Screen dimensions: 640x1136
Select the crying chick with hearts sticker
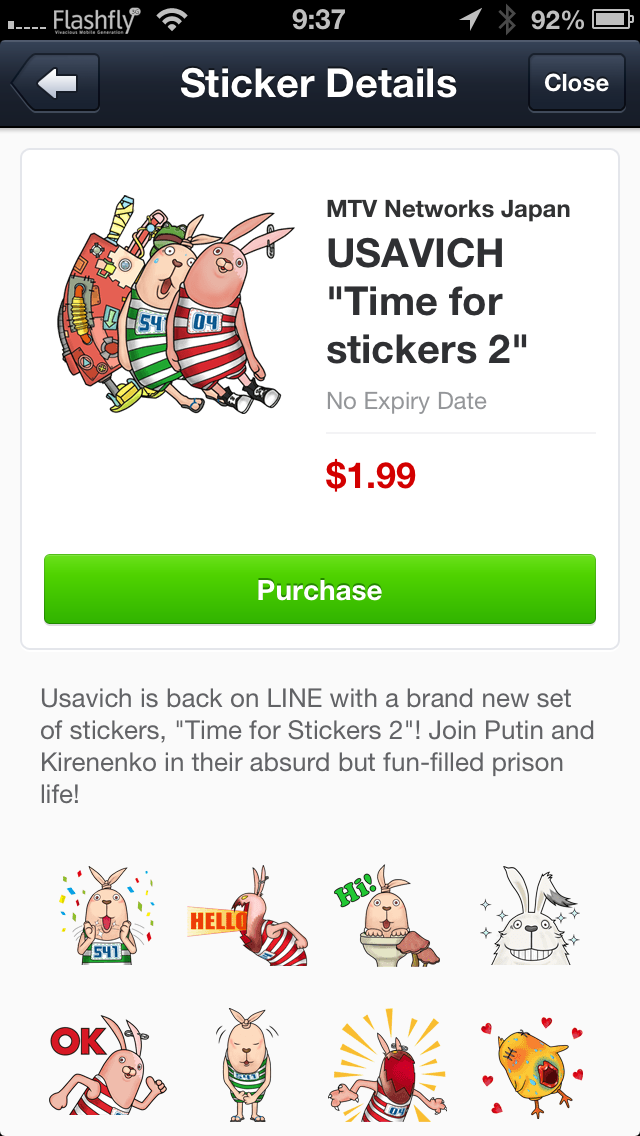click(x=530, y=1064)
